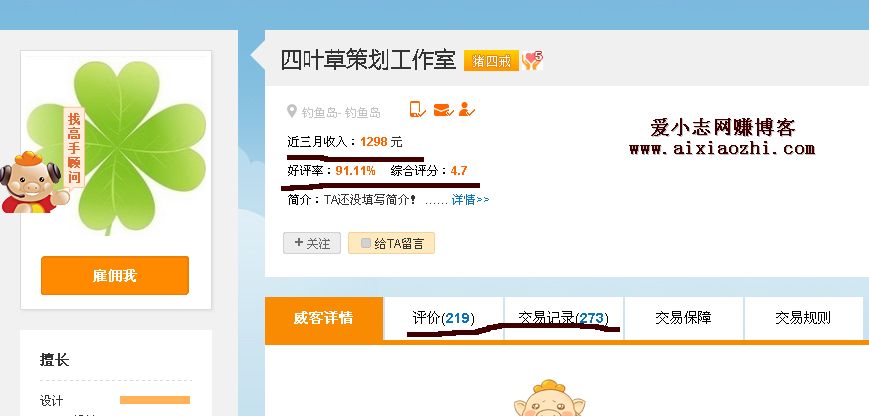Click the 猪四戒 orange badge
This screenshot has width=869, height=416.
click(x=491, y=61)
